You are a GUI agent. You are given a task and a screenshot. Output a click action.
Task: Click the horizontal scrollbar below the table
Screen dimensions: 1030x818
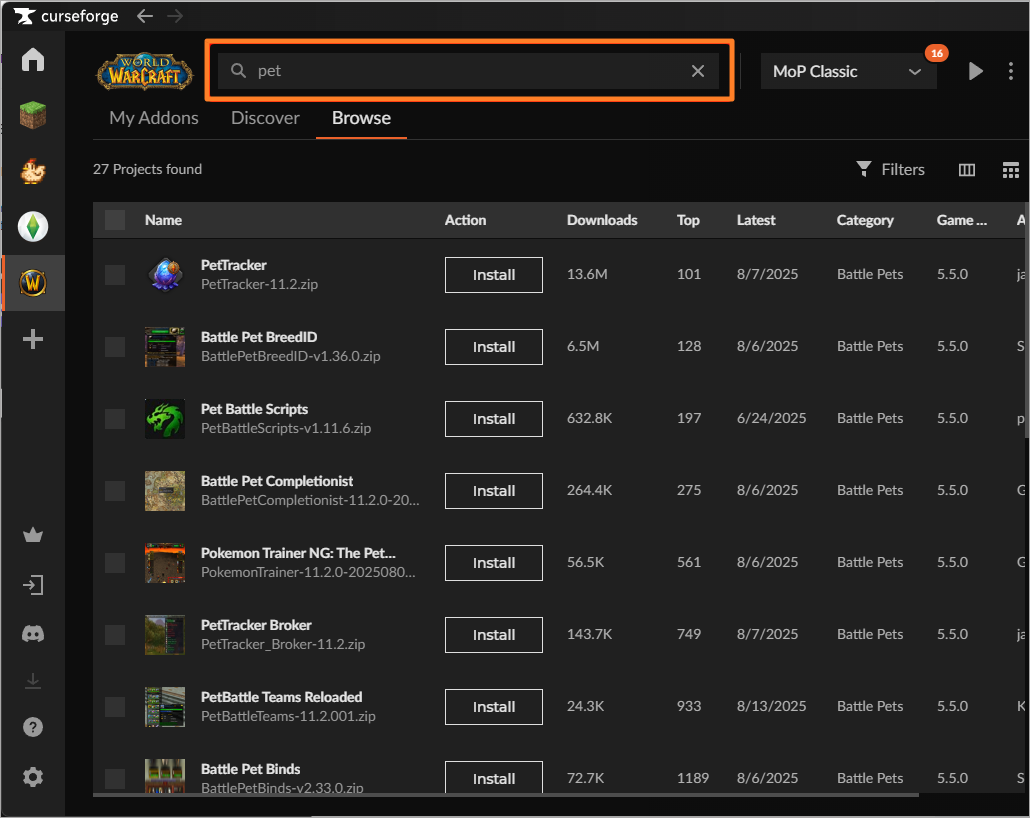click(506, 795)
